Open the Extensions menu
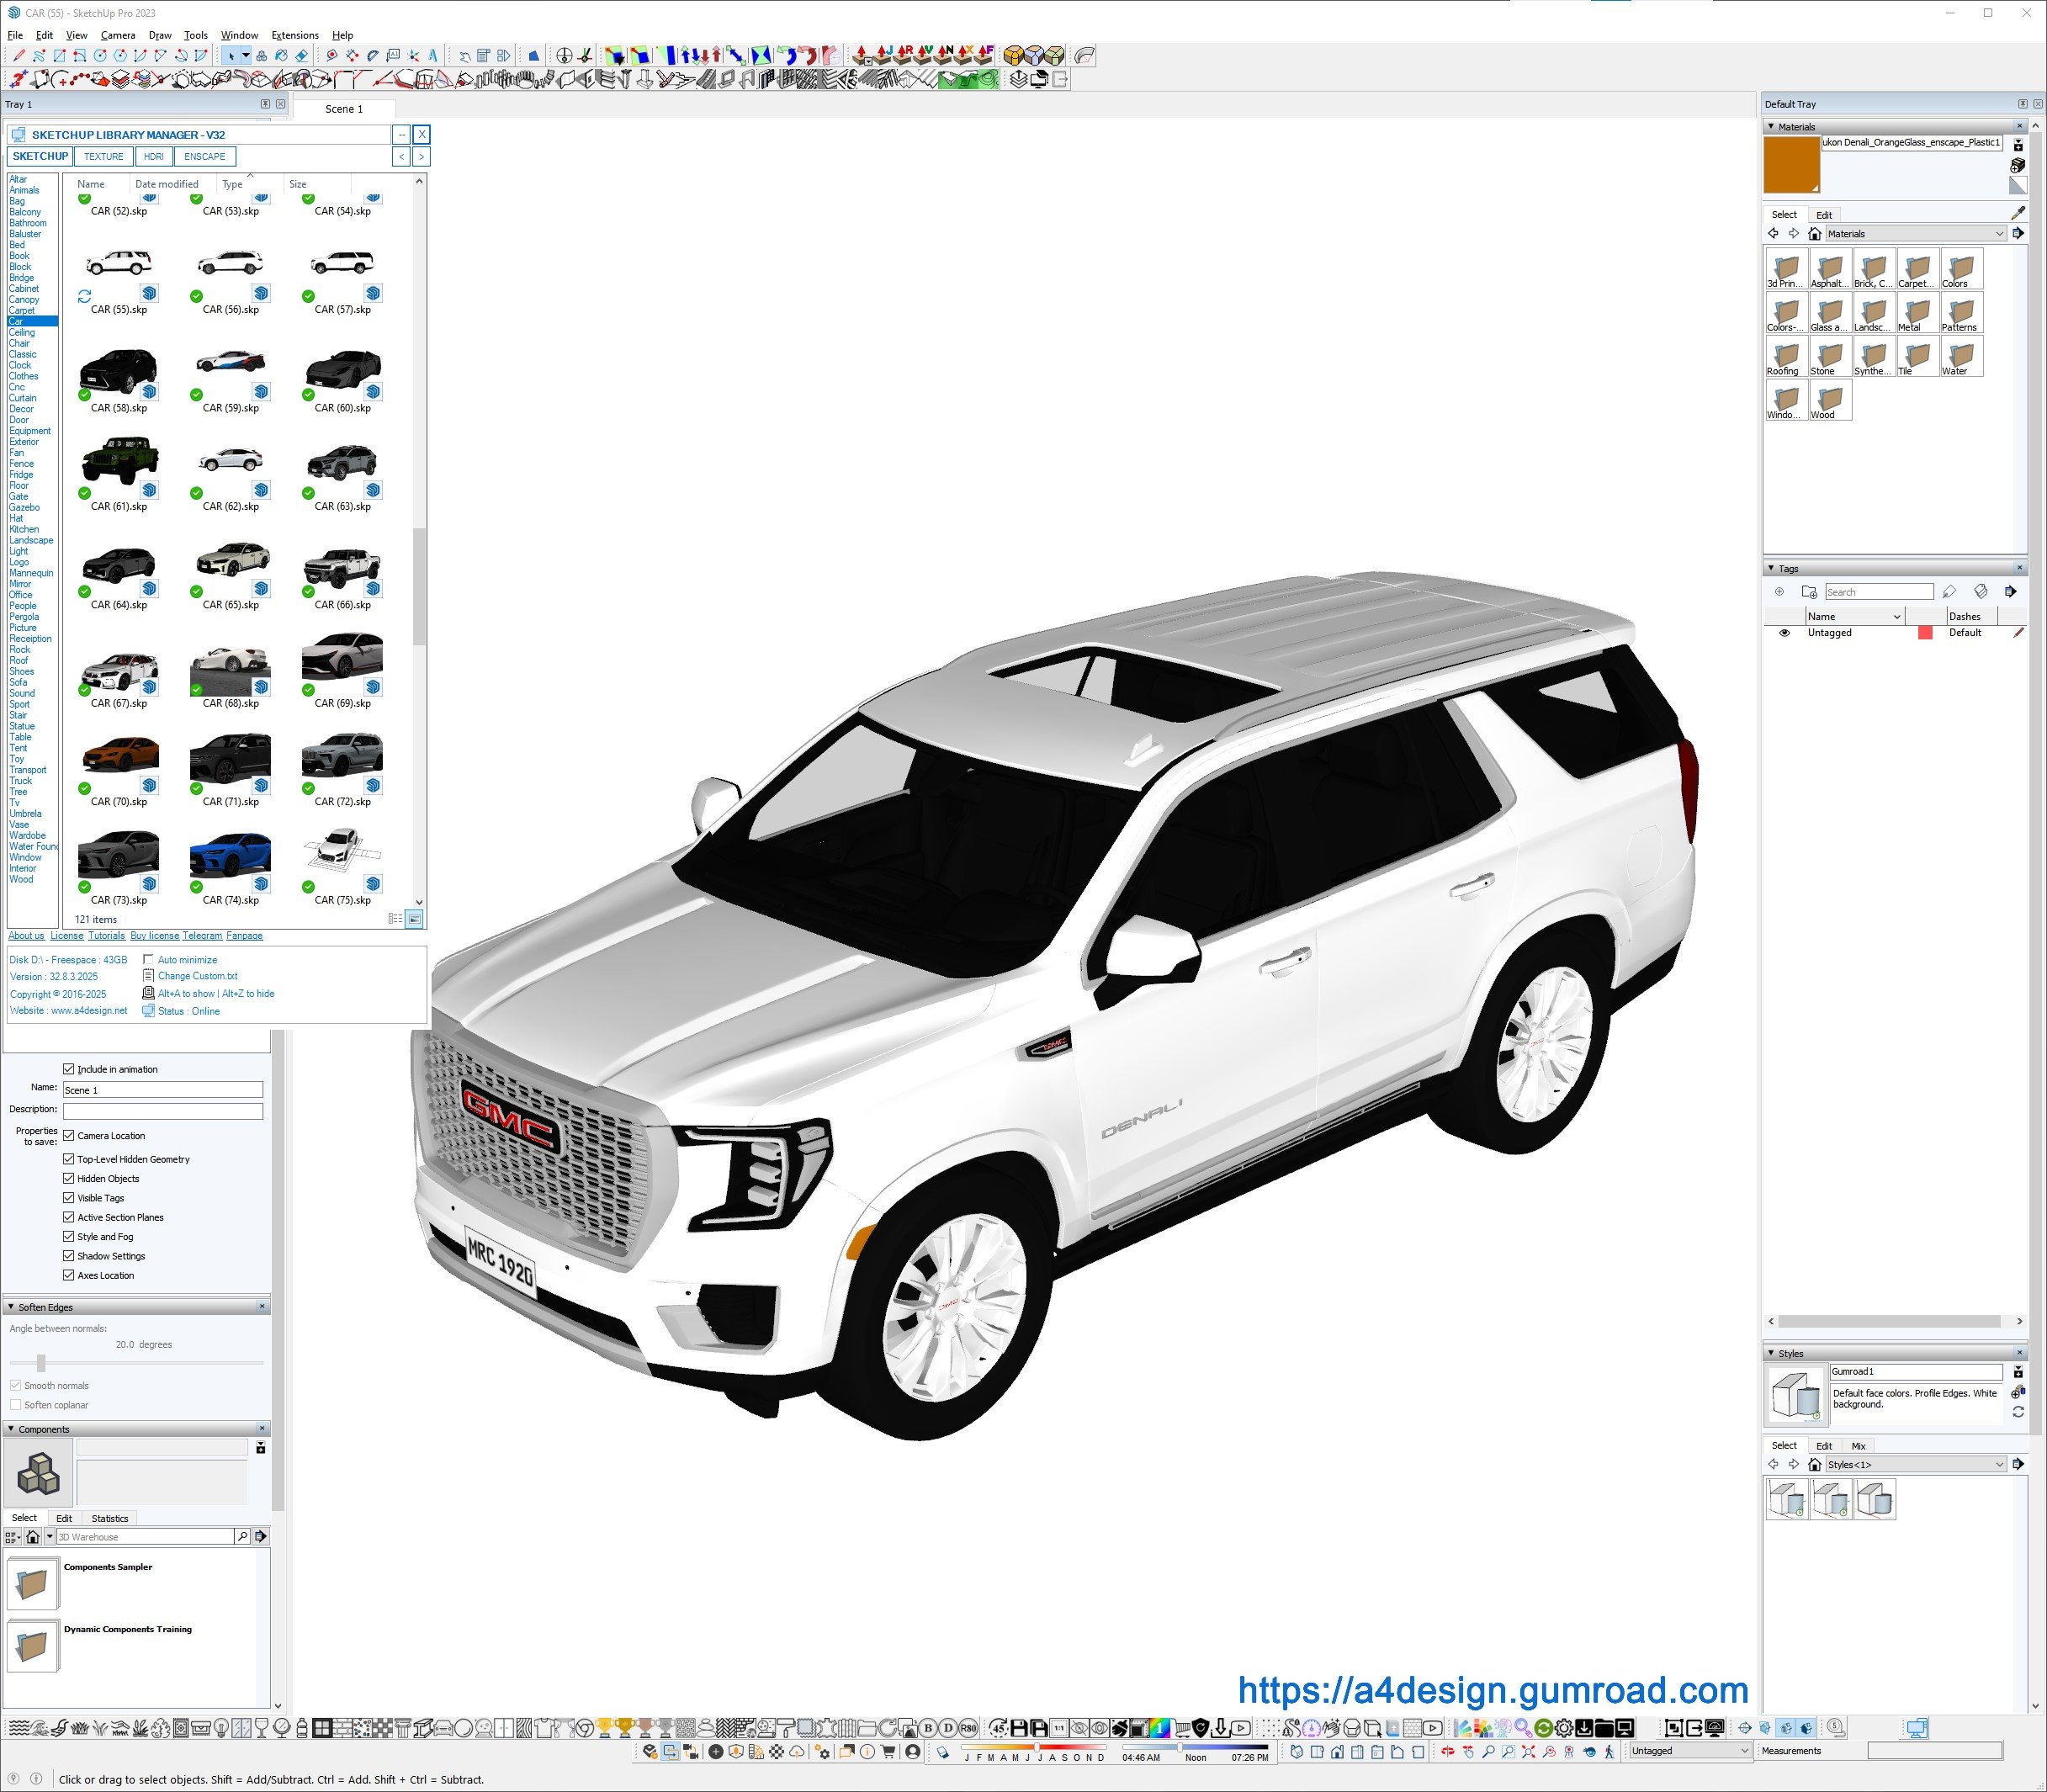2047x1792 pixels. pos(295,35)
